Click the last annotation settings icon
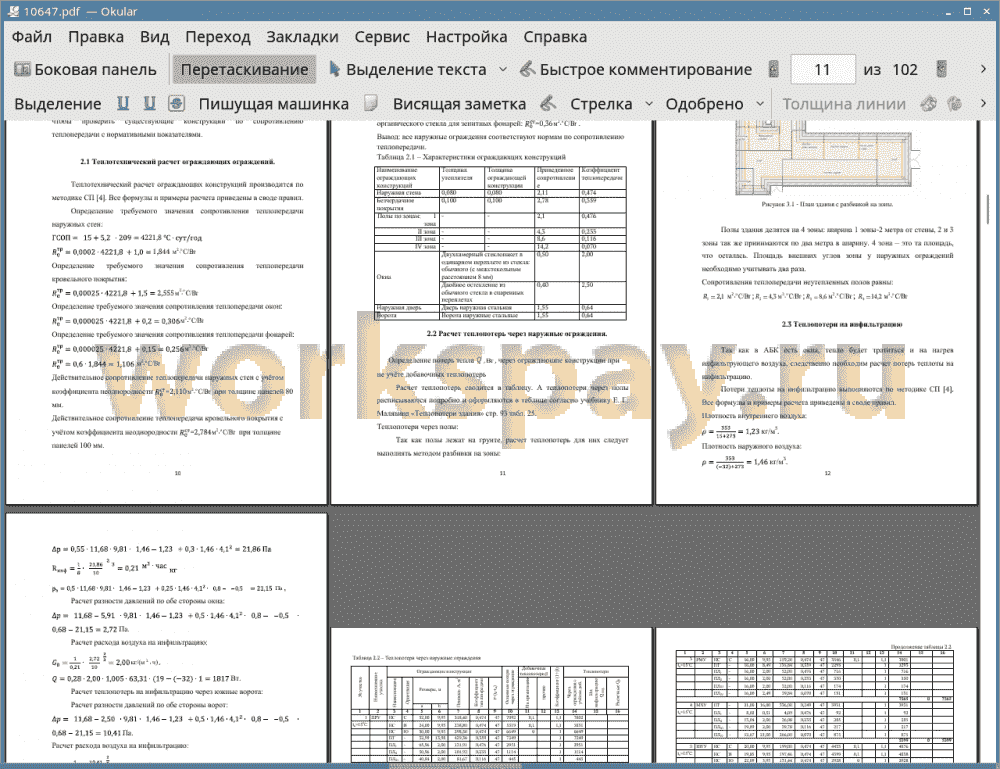1000x769 pixels. 954,103
